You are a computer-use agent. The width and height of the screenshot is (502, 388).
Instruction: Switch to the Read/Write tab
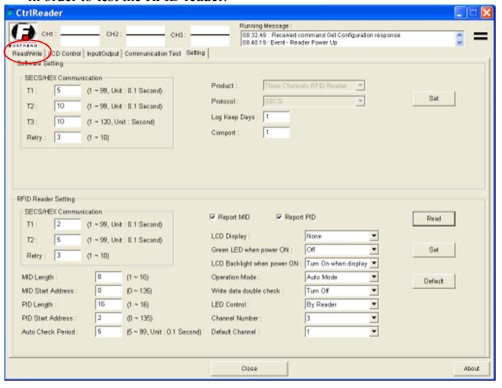pyautogui.click(x=27, y=54)
